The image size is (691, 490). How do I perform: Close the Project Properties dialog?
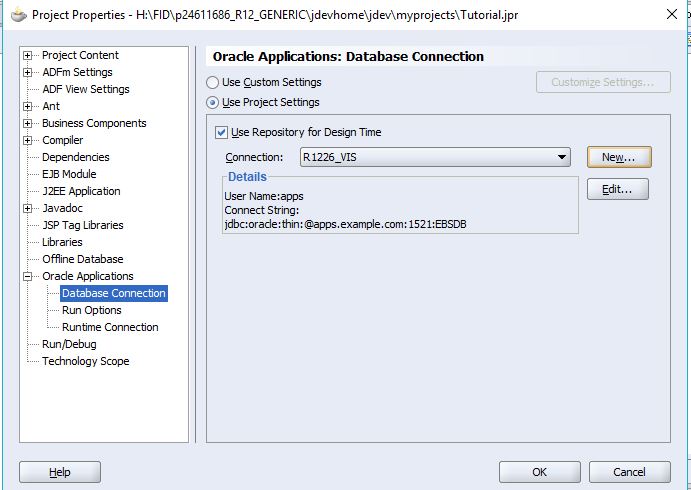[x=672, y=15]
